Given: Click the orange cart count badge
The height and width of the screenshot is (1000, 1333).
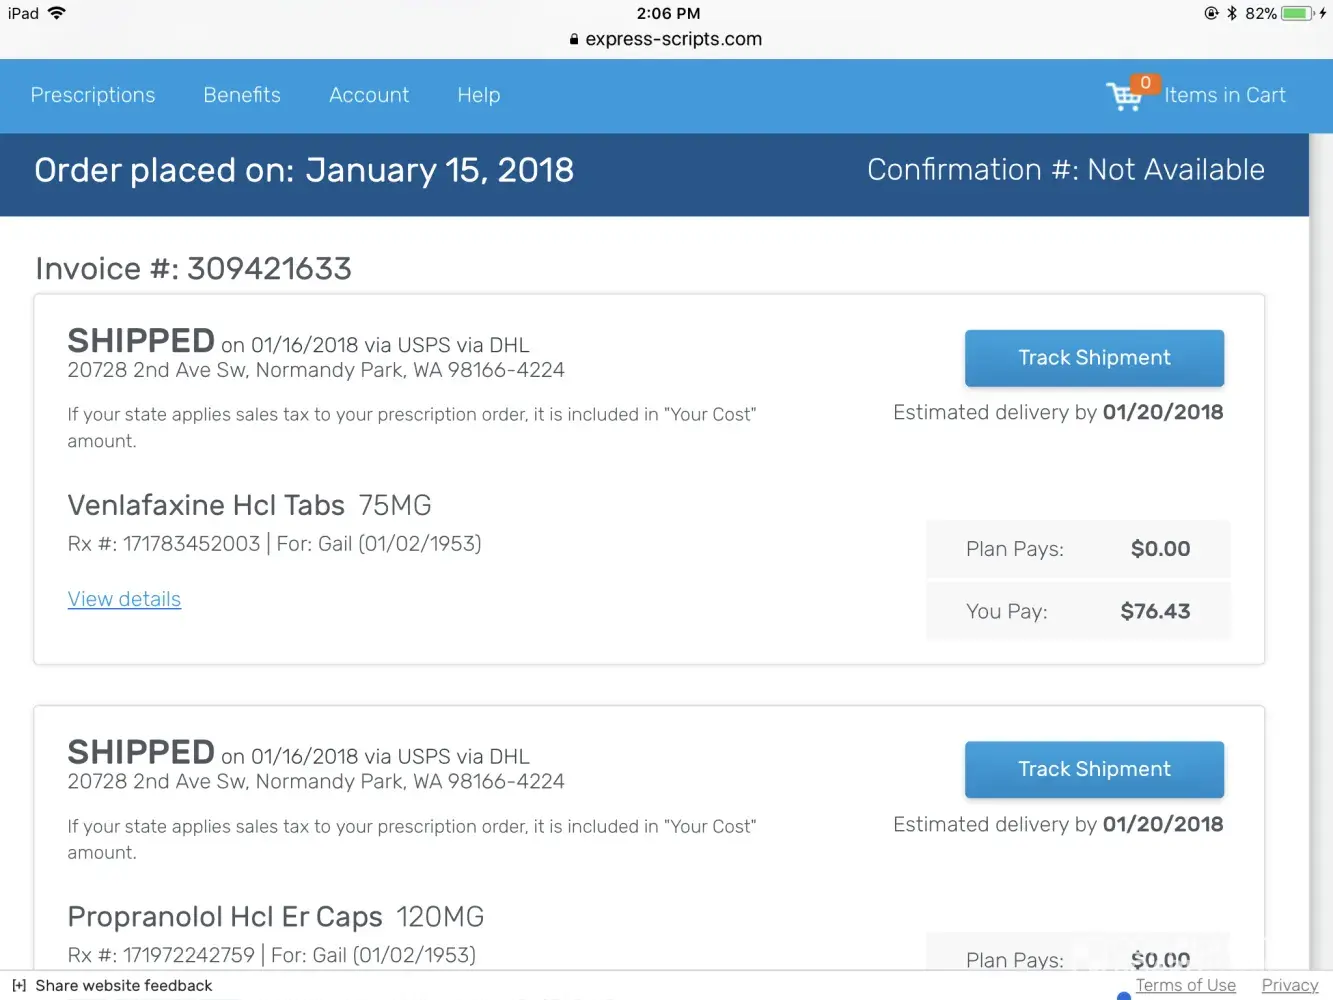Looking at the screenshot, I should pos(1145,83).
